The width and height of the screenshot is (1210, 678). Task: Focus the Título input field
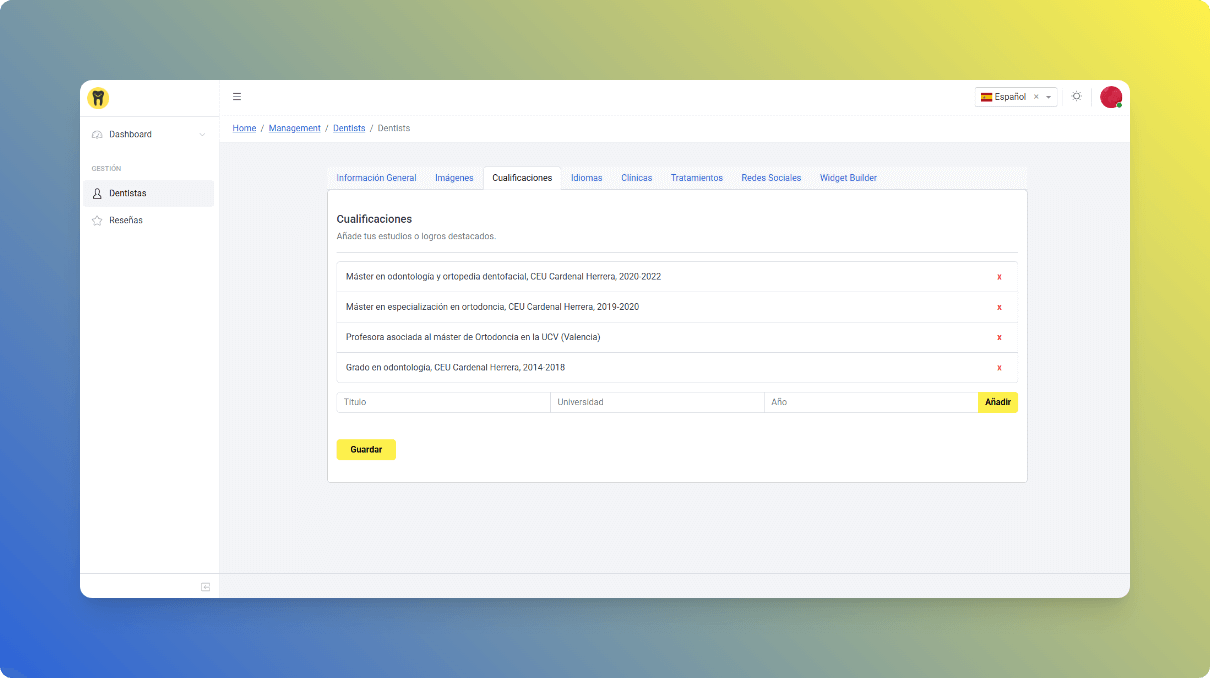coord(443,402)
